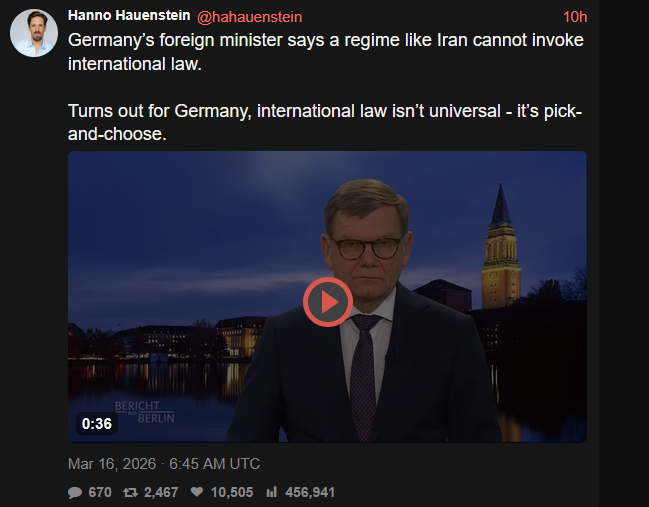The width and height of the screenshot is (649, 507).
Task: Click the 10,505 likes count
Action: pos(230,492)
